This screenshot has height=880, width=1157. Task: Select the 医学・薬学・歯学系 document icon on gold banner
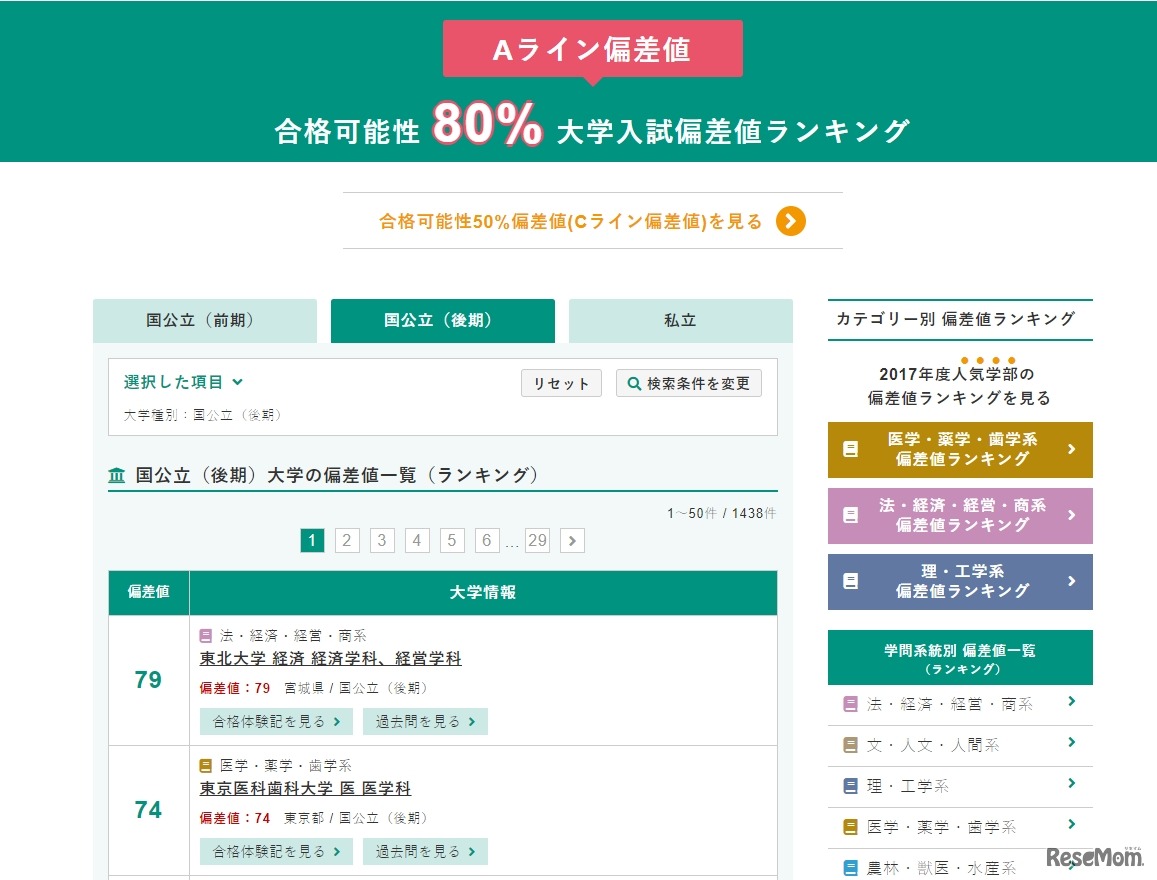point(852,450)
